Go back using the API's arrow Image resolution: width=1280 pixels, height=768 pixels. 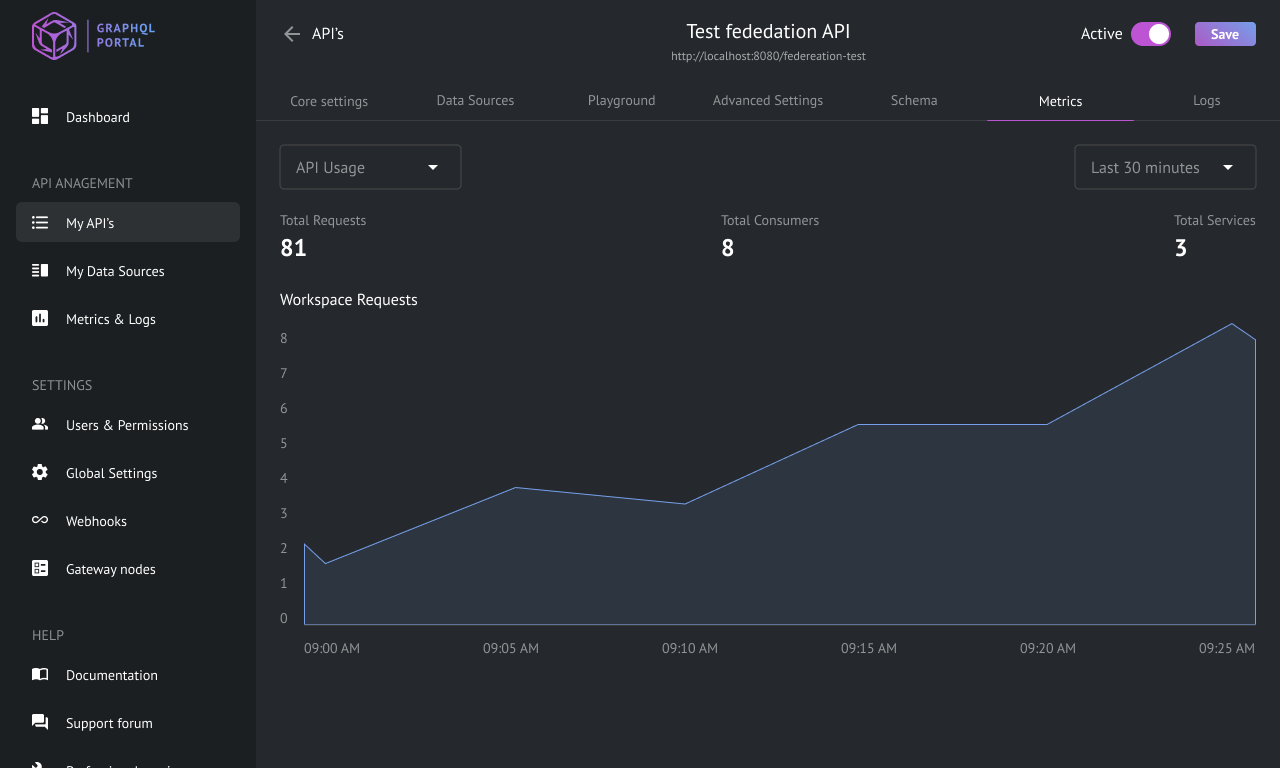(x=292, y=34)
